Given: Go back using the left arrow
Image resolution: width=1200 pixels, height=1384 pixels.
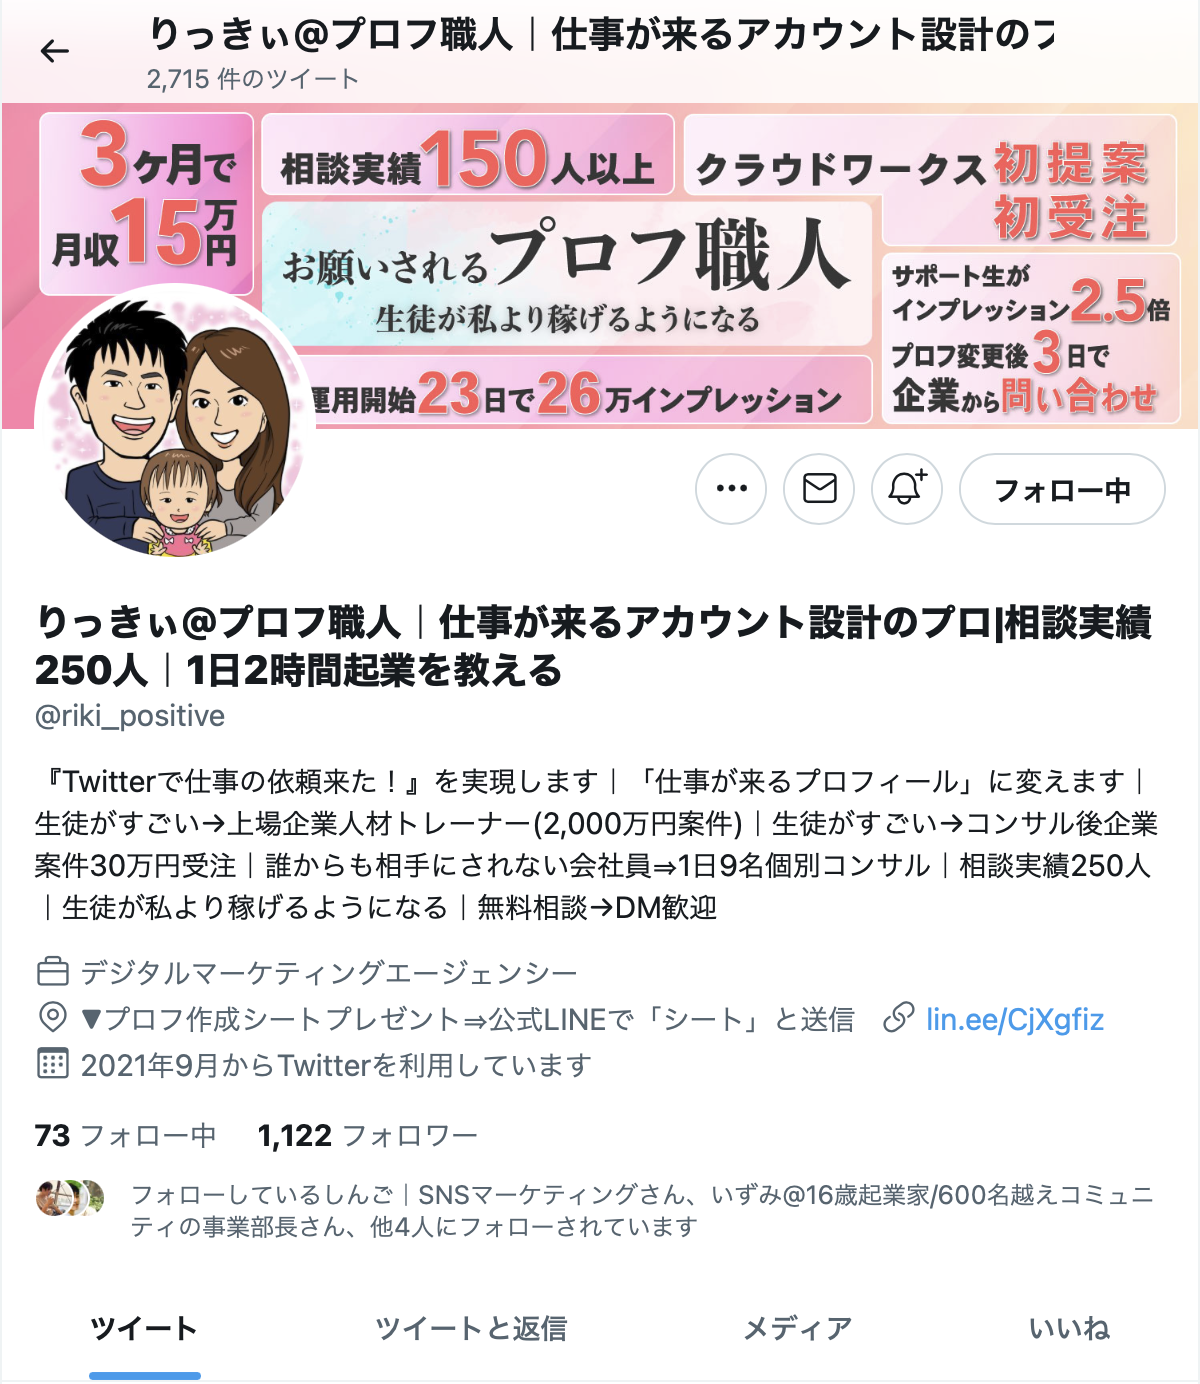Looking at the screenshot, I should 55,51.
